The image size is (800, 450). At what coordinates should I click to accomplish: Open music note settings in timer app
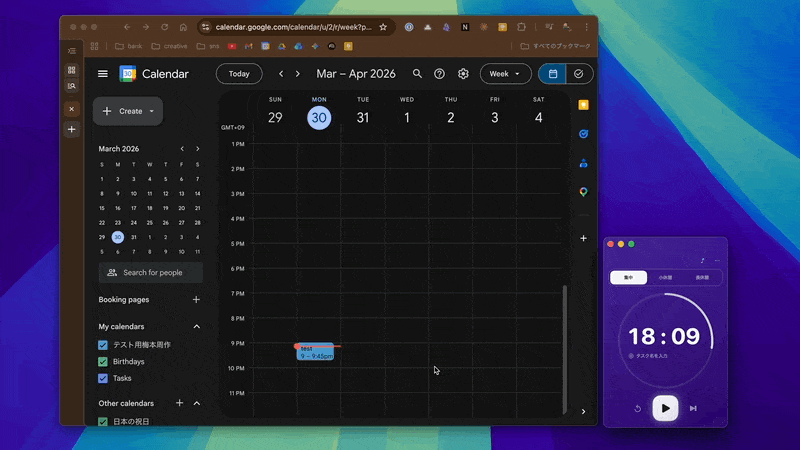703,261
